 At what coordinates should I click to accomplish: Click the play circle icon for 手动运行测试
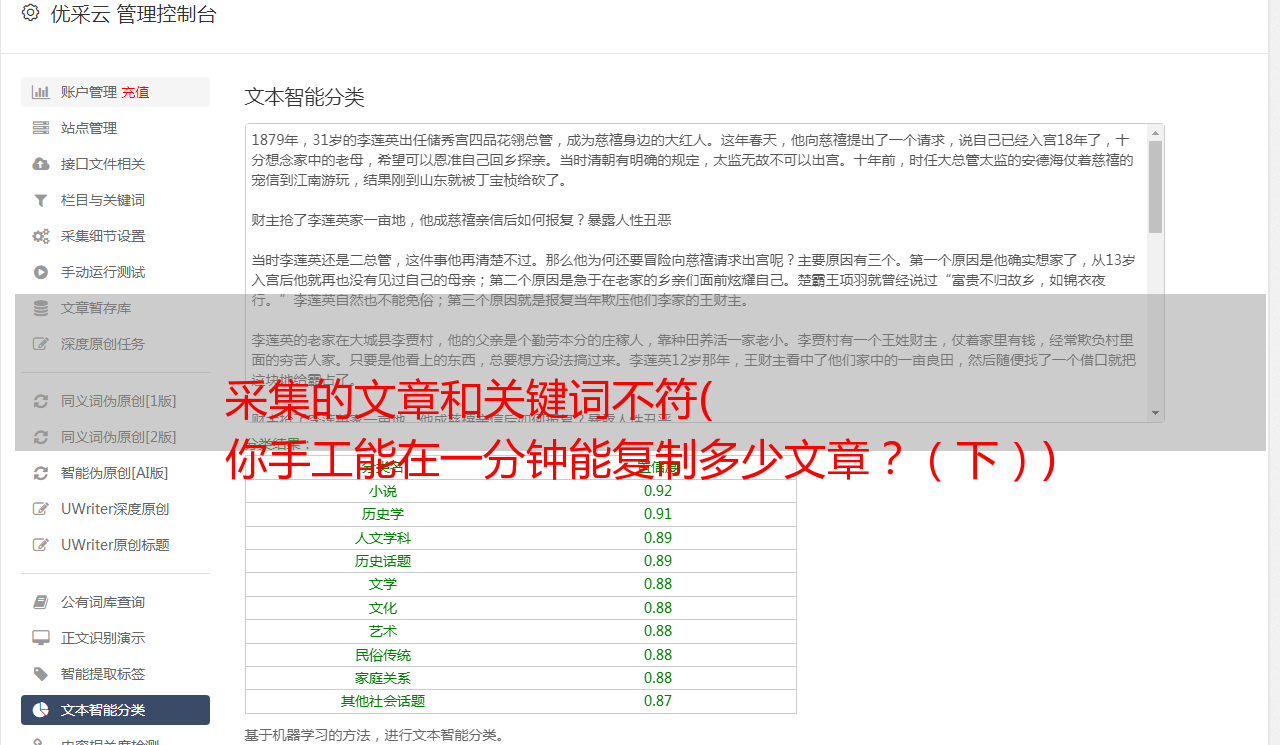coord(41,272)
